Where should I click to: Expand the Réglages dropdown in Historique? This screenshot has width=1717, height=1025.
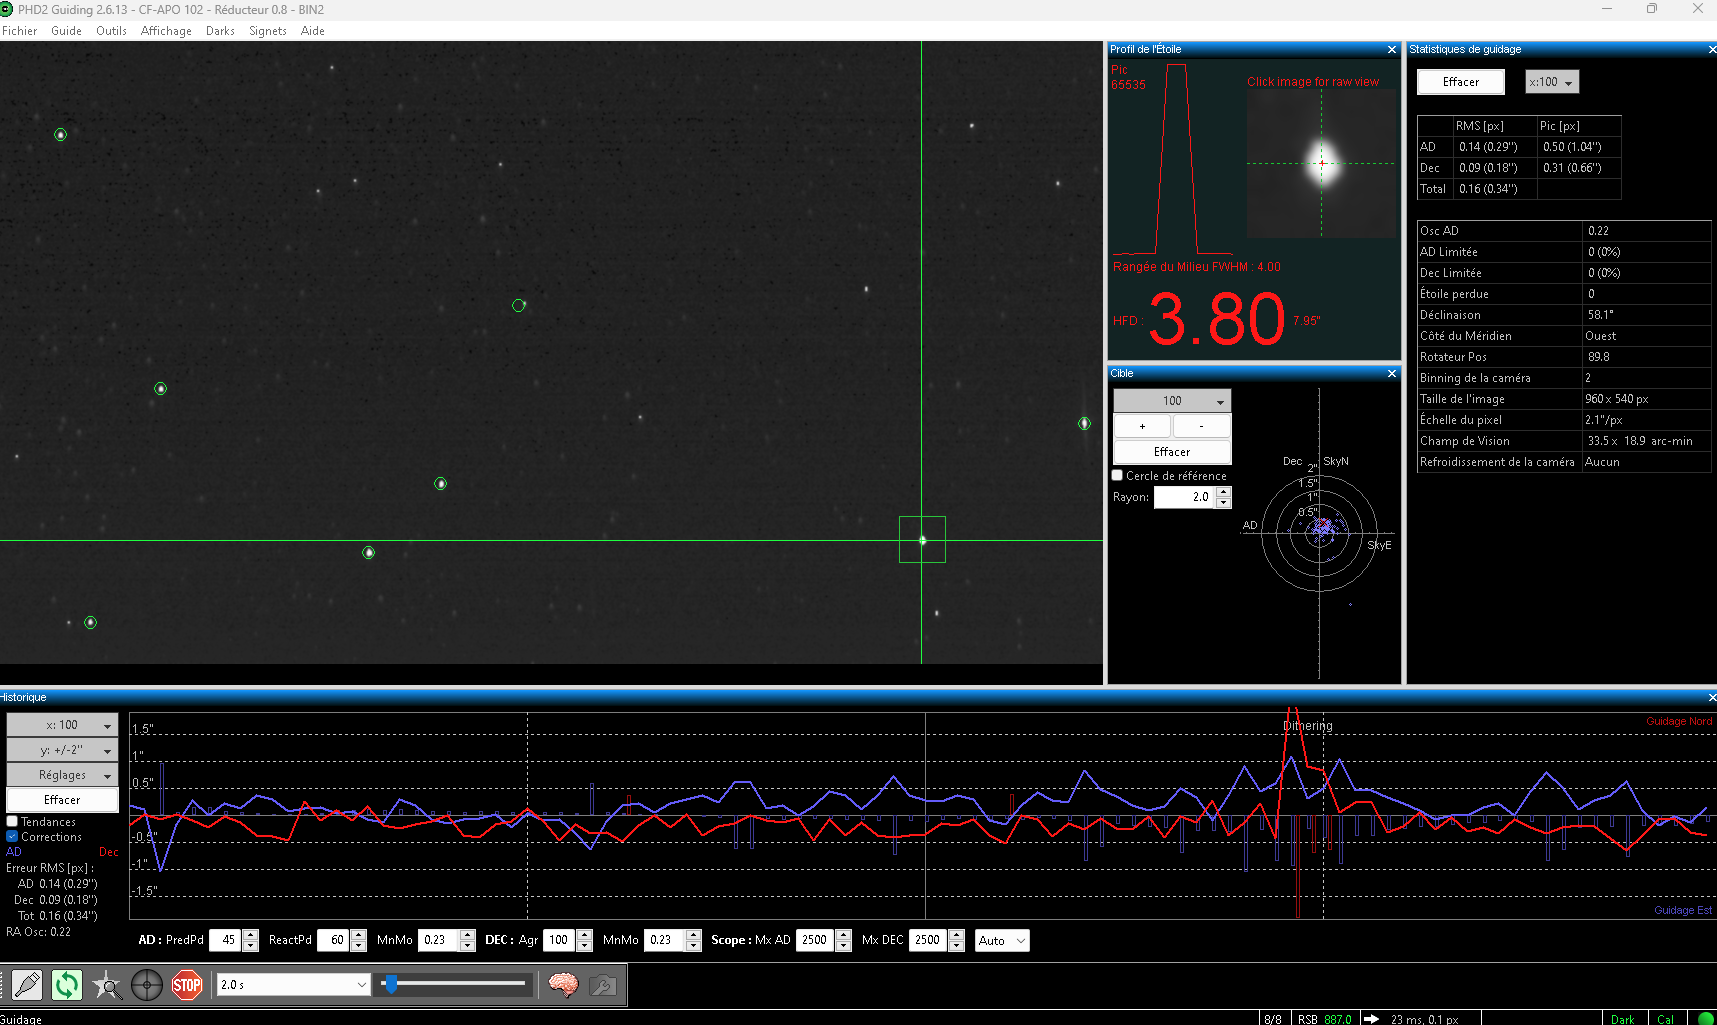coord(62,775)
